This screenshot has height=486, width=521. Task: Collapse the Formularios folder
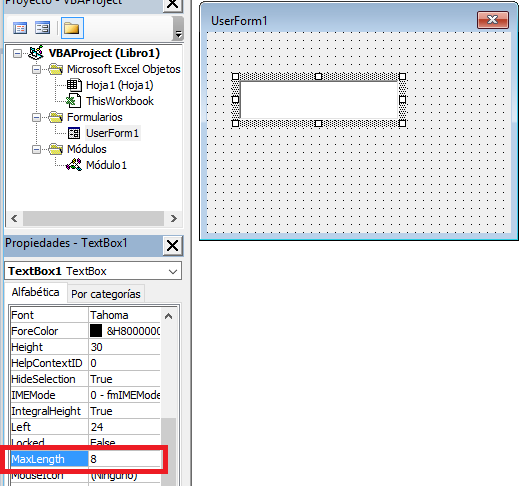(x=36, y=117)
